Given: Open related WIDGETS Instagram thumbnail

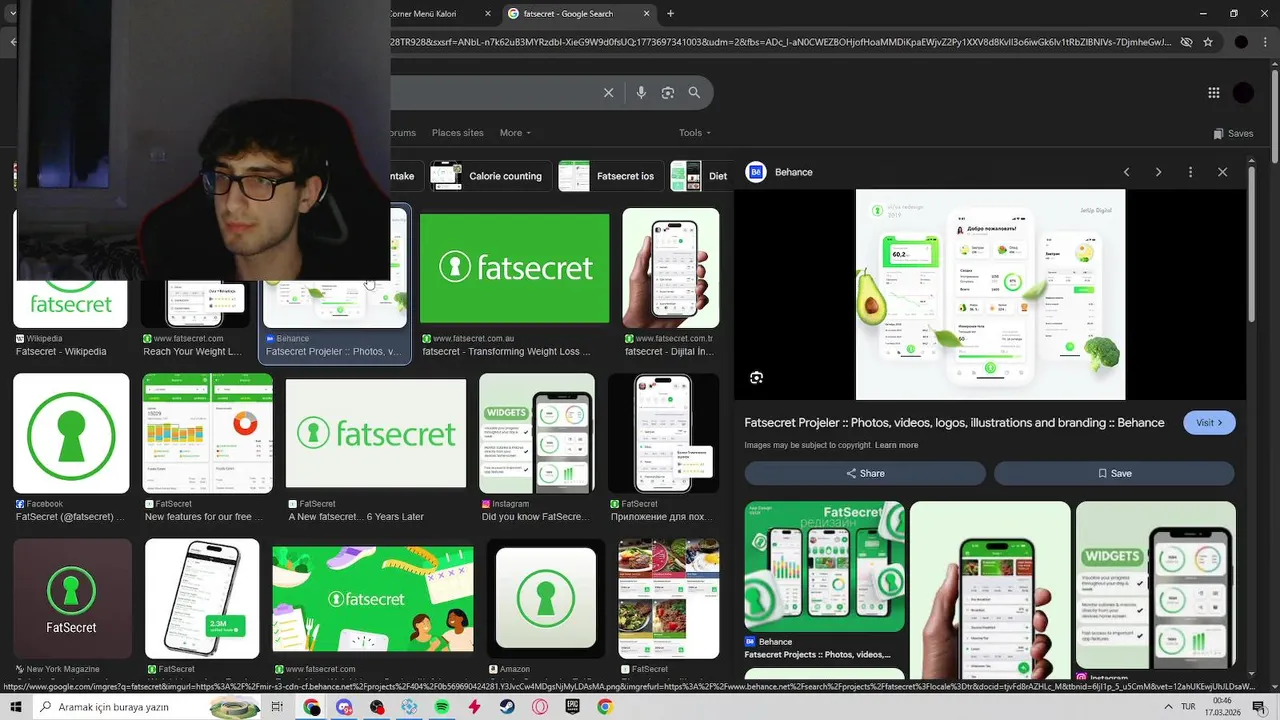Looking at the screenshot, I should point(1155,585).
